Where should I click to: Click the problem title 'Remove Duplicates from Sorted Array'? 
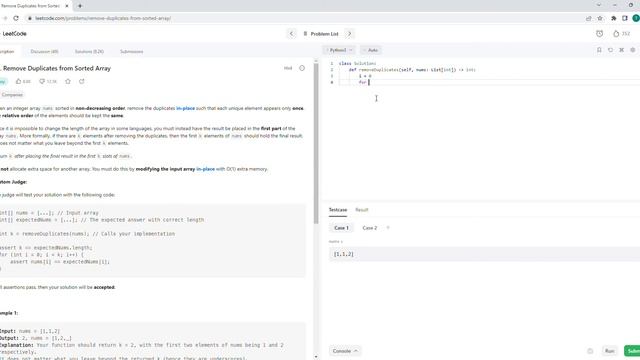[57, 68]
